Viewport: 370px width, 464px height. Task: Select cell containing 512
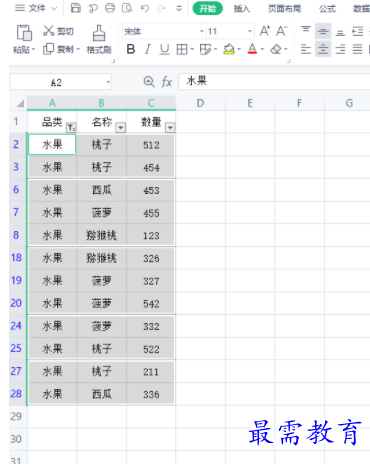pyautogui.click(x=151, y=145)
